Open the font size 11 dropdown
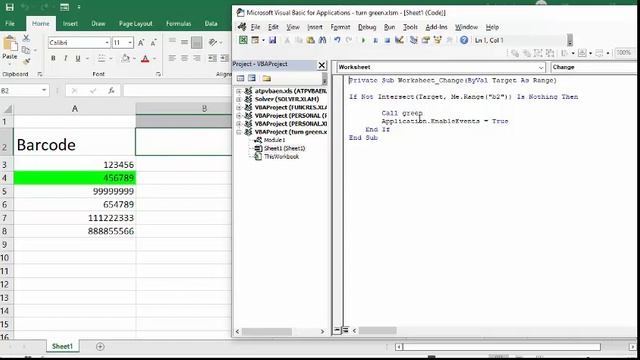The height and width of the screenshot is (360, 640). tap(130, 42)
